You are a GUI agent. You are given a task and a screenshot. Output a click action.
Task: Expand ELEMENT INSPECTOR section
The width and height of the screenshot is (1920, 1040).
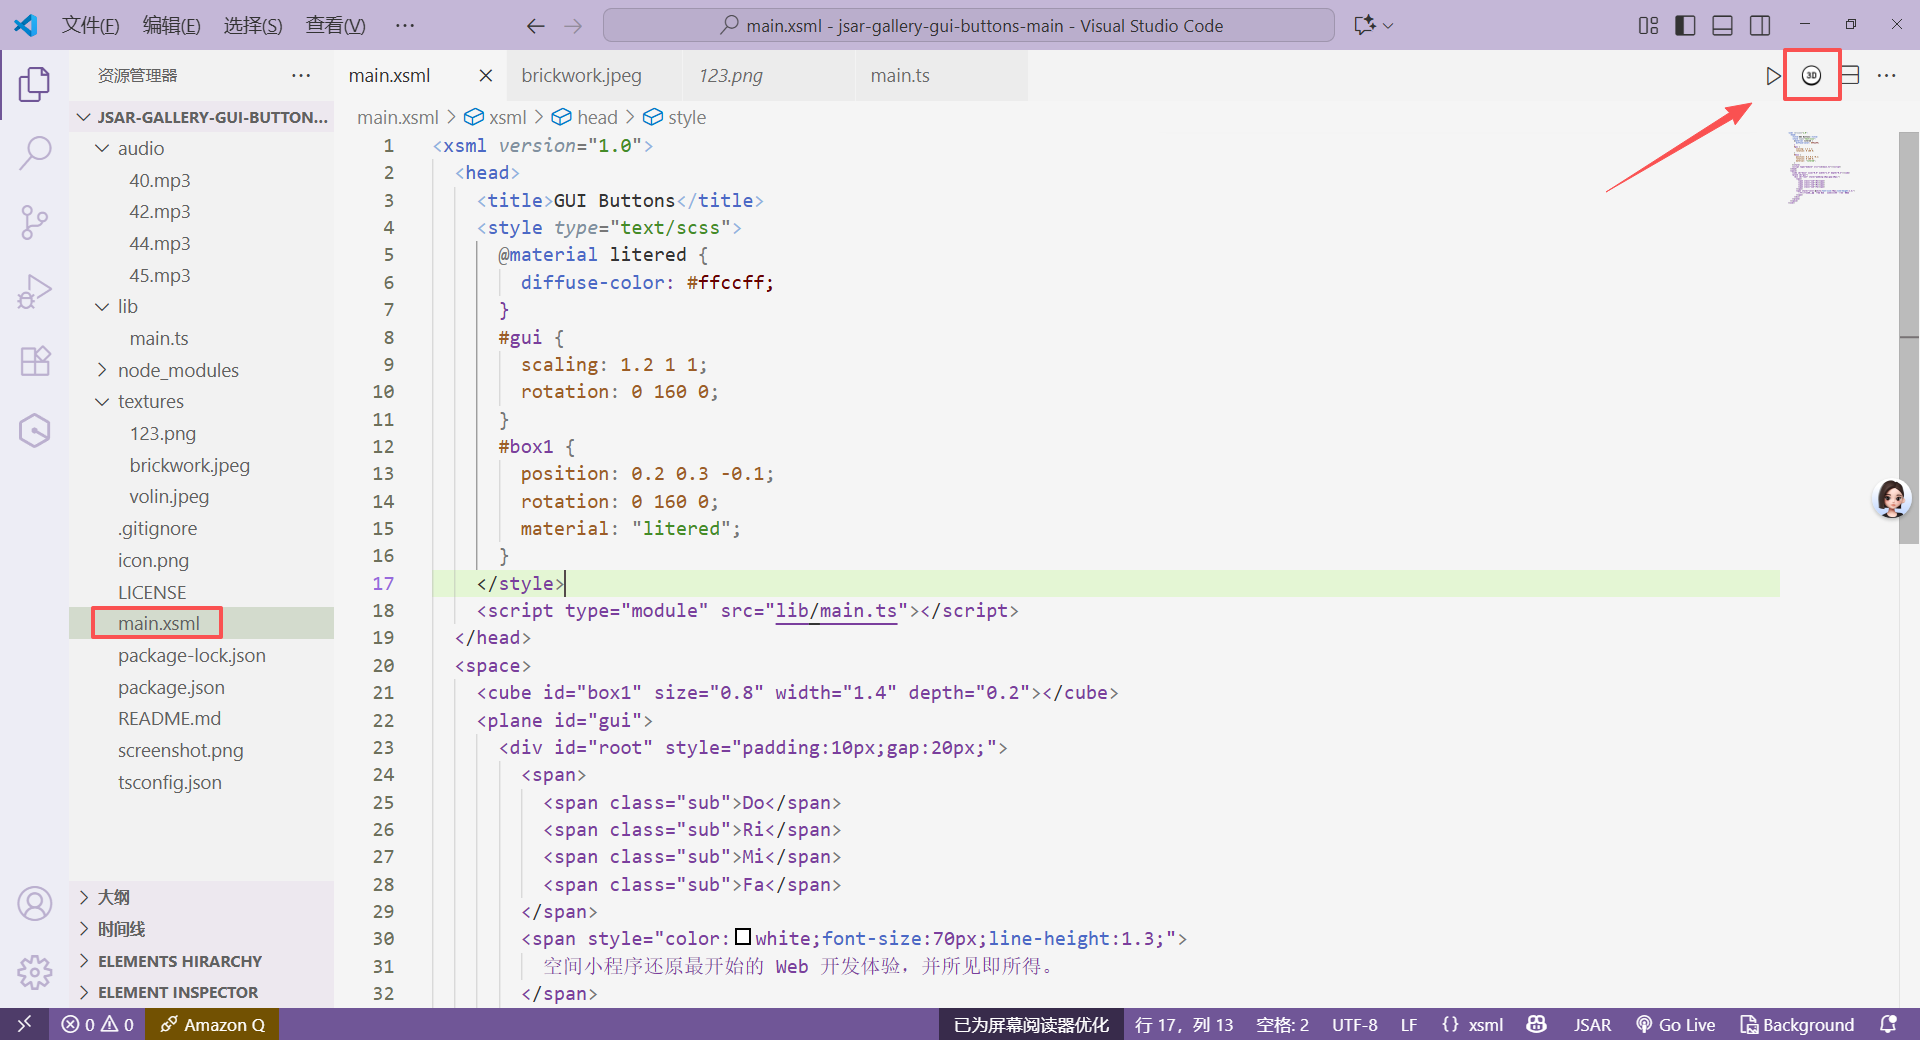point(200,992)
